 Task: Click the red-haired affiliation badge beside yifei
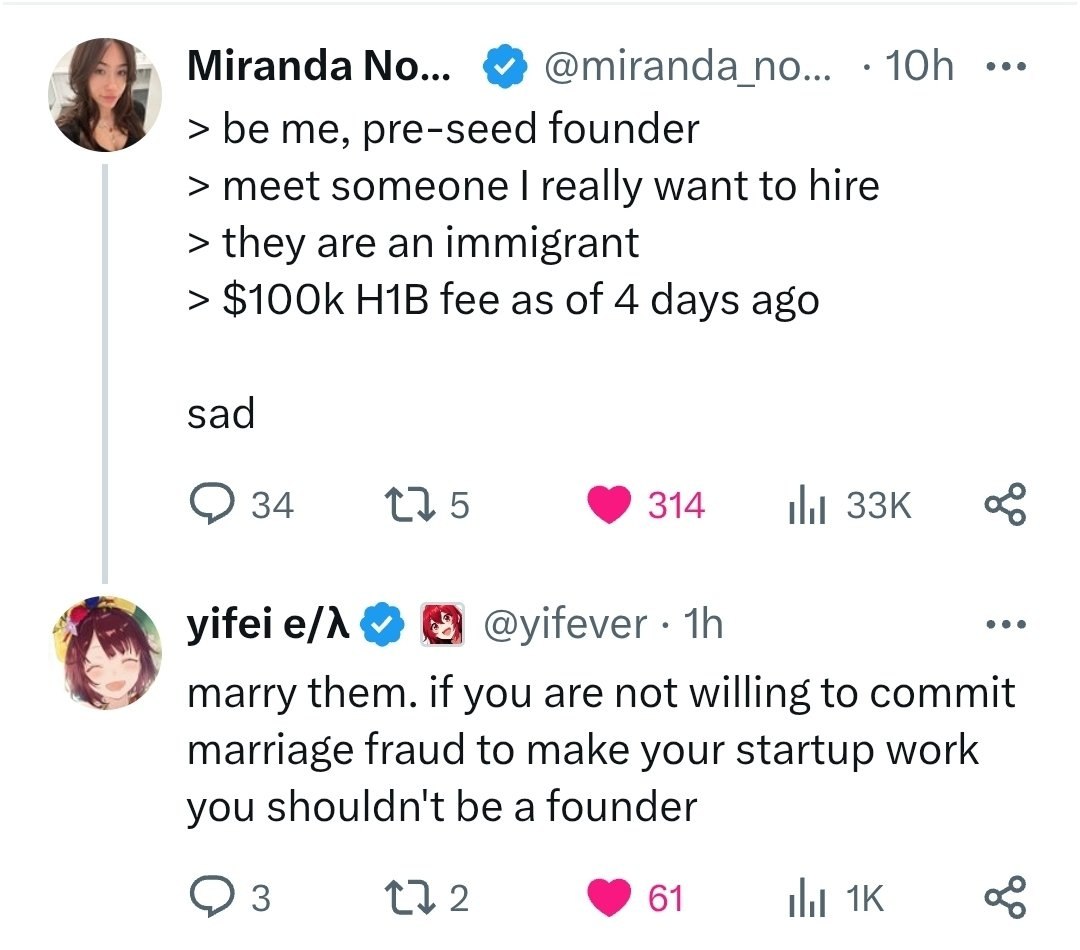click(442, 625)
